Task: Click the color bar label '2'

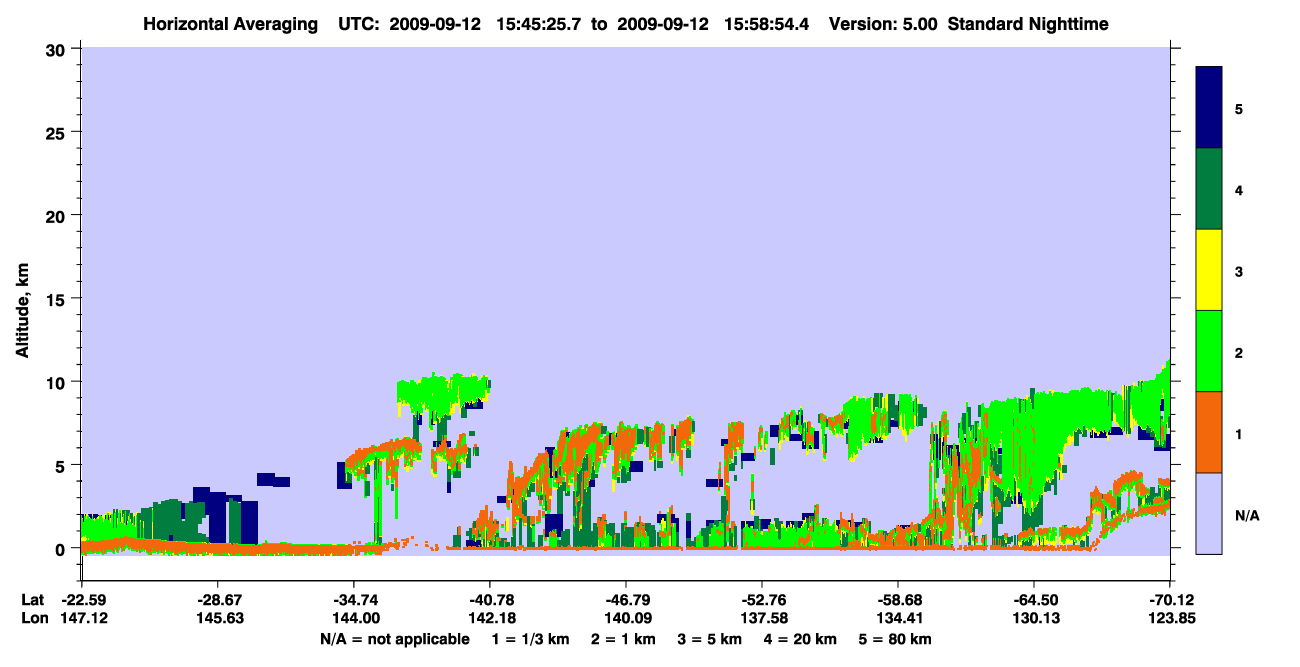Action: click(1239, 353)
